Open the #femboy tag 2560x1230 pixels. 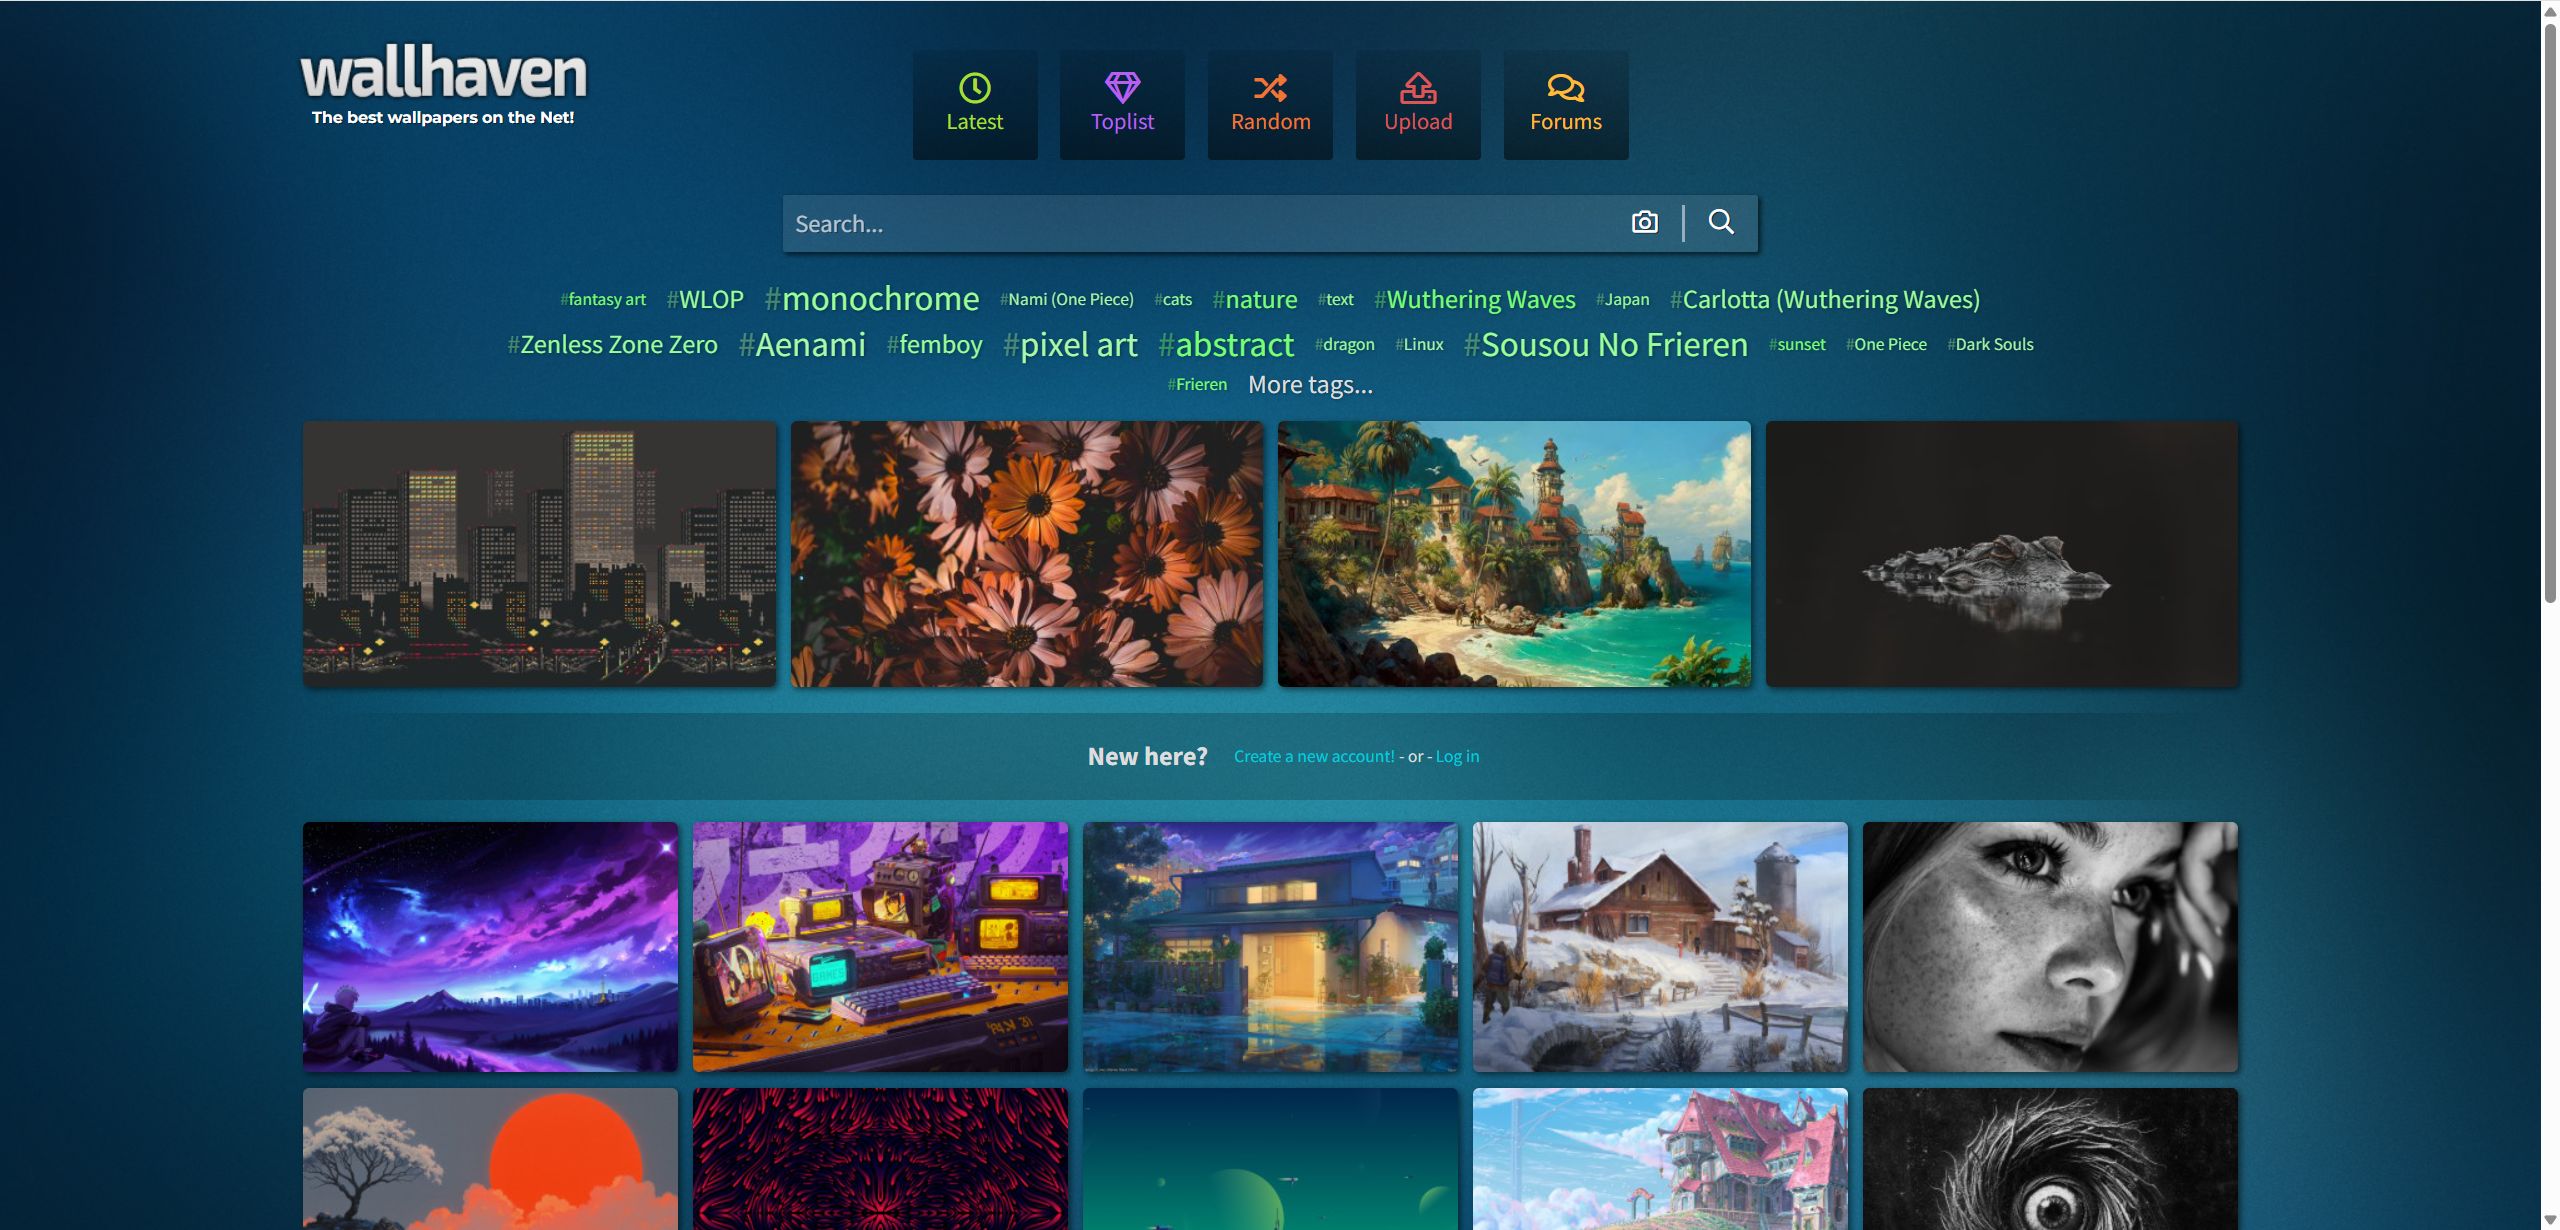[x=935, y=344]
